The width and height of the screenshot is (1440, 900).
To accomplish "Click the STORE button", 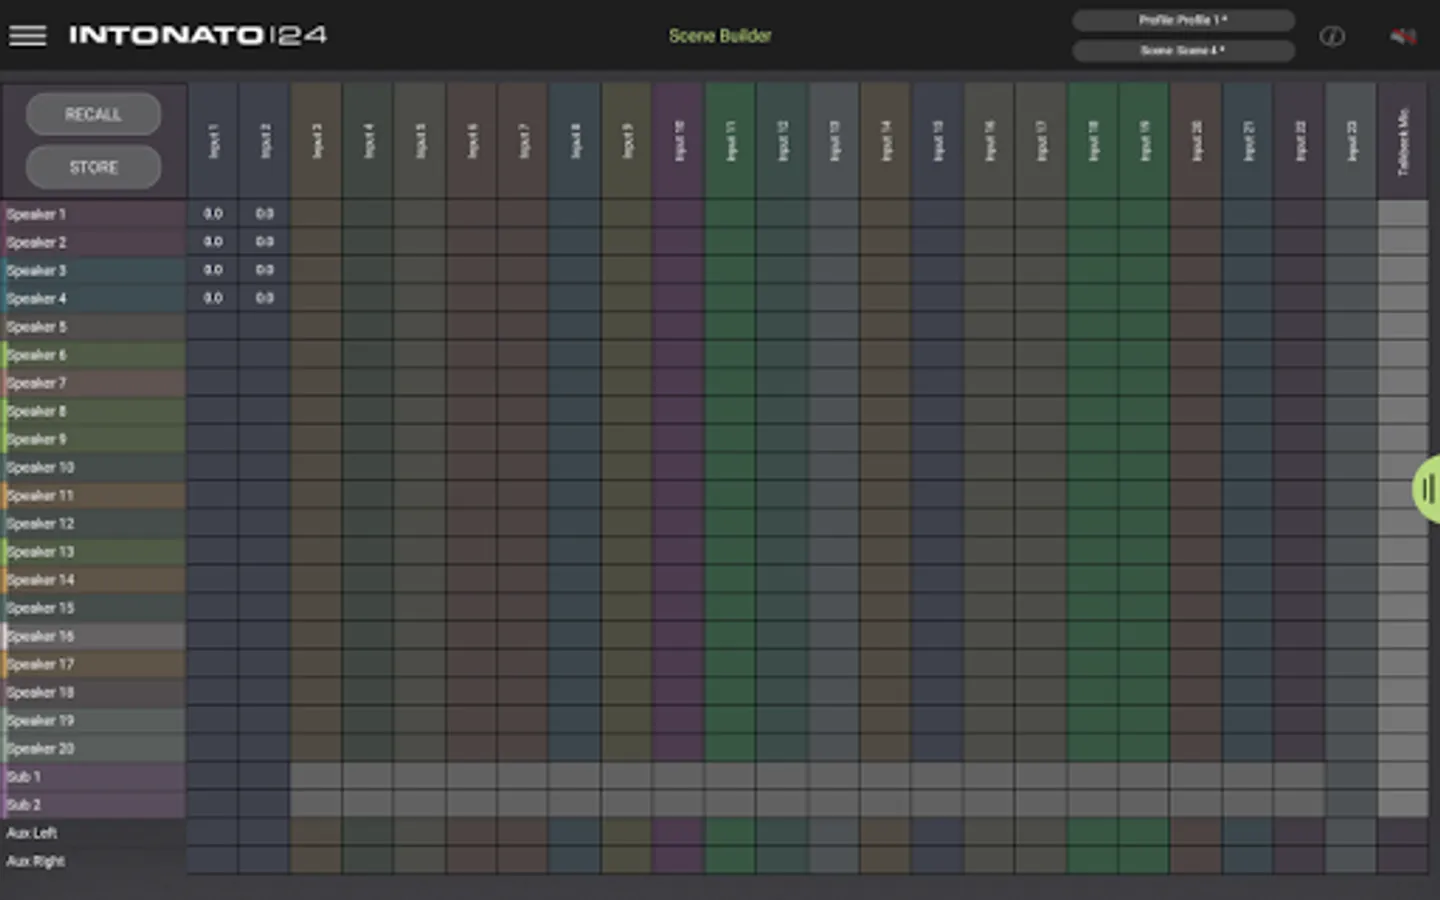I will [93, 167].
